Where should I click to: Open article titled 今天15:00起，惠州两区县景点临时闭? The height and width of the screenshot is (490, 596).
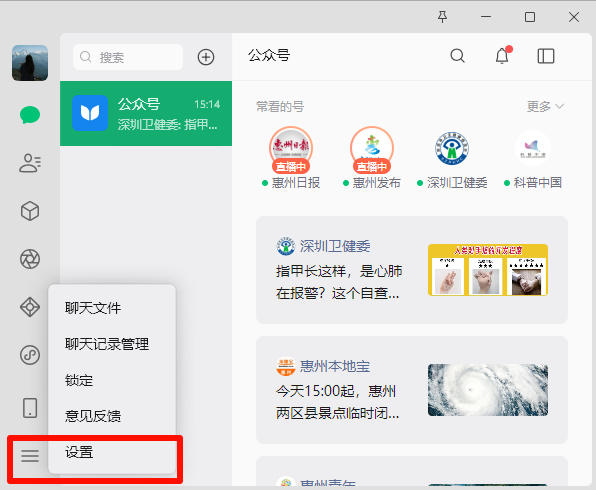338,402
